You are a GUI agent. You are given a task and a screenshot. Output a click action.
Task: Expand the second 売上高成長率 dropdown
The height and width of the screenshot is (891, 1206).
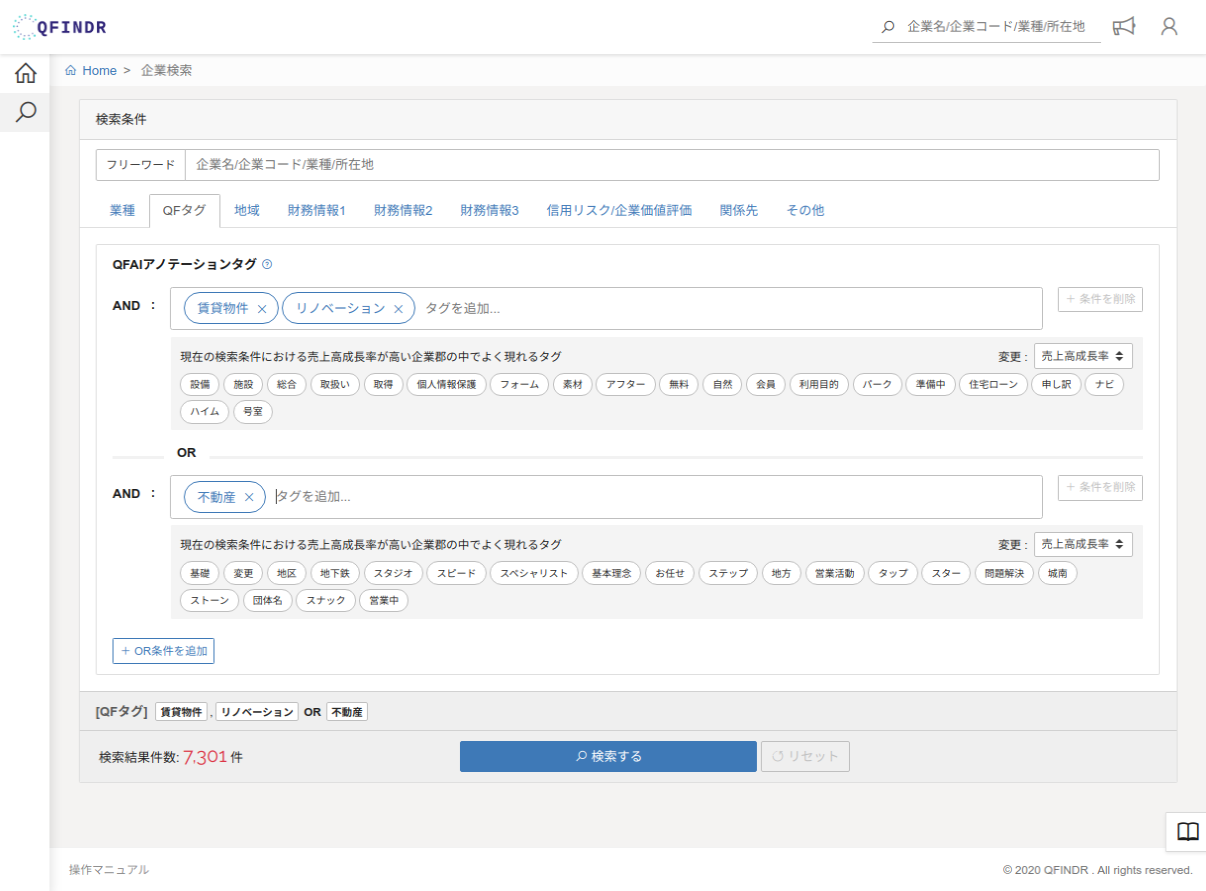click(1083, 545)
